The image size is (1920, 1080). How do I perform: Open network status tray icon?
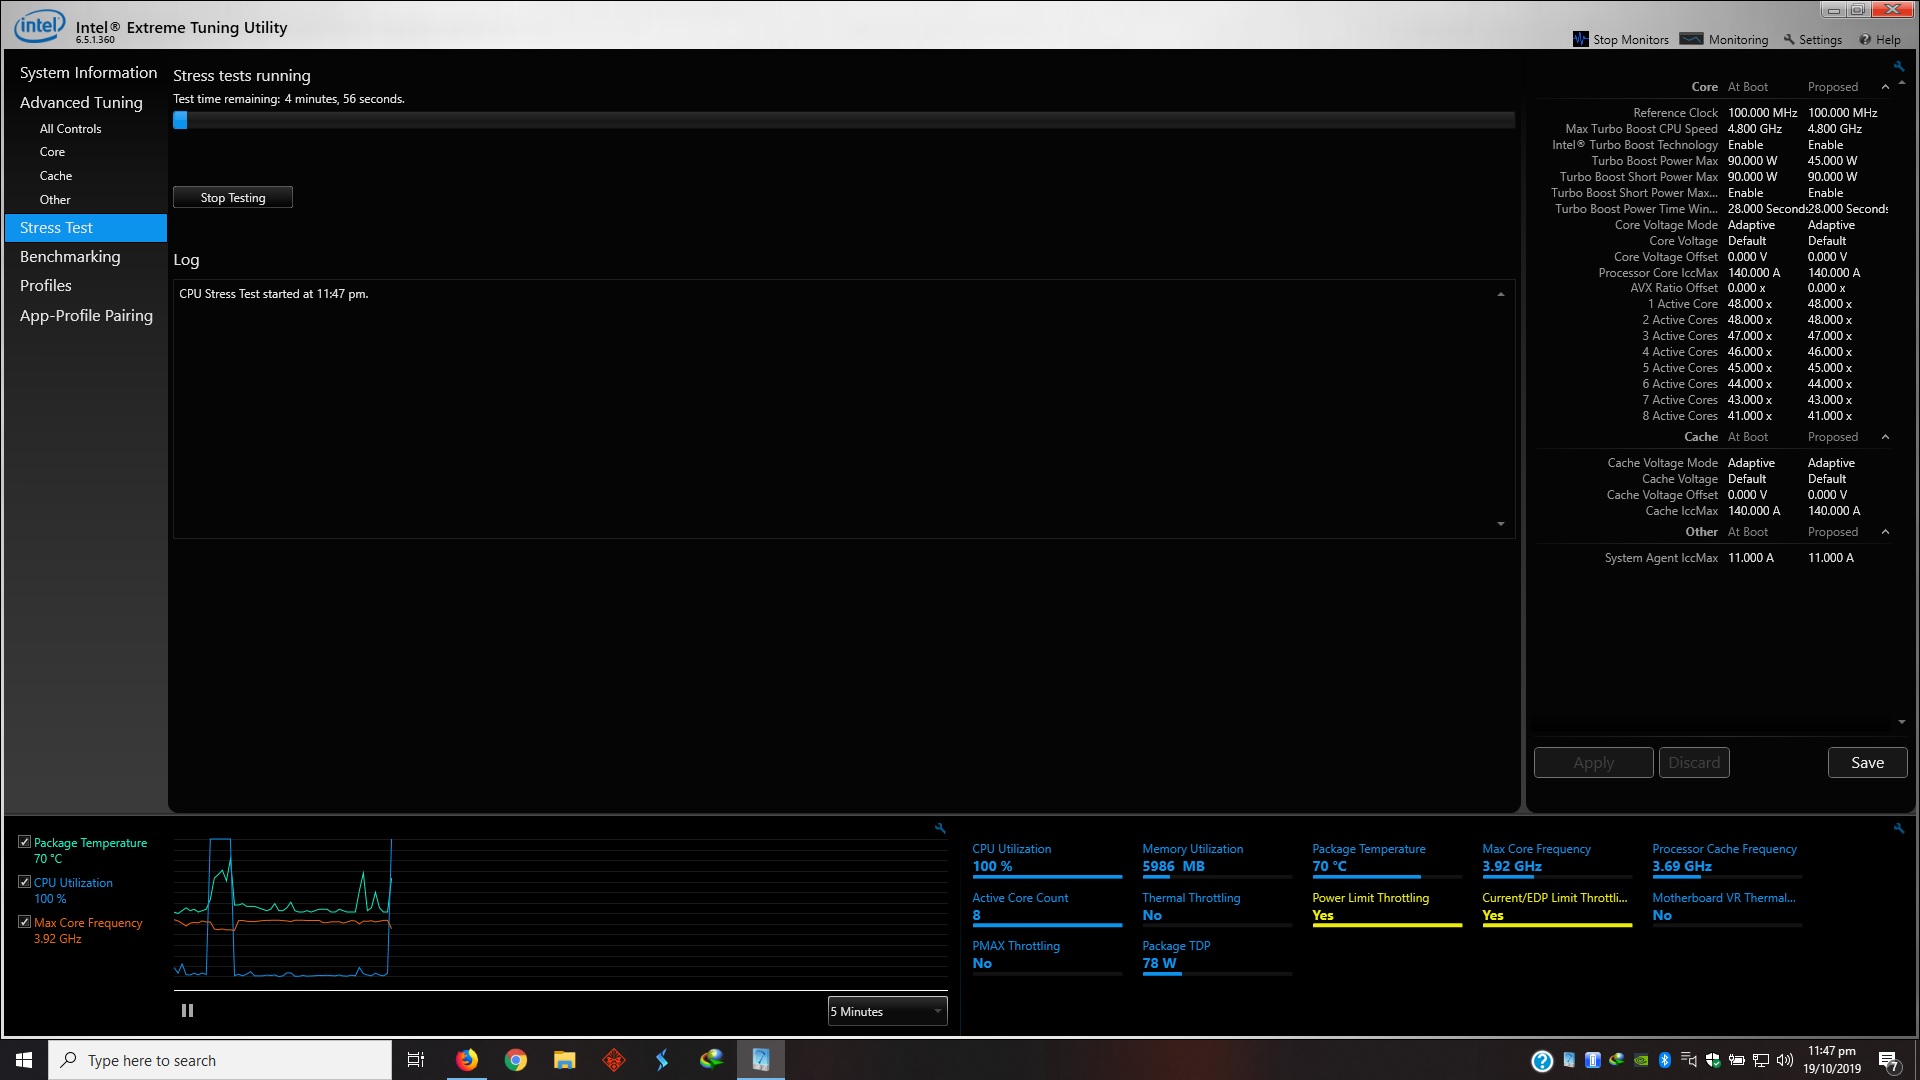pos(1761,1060)
